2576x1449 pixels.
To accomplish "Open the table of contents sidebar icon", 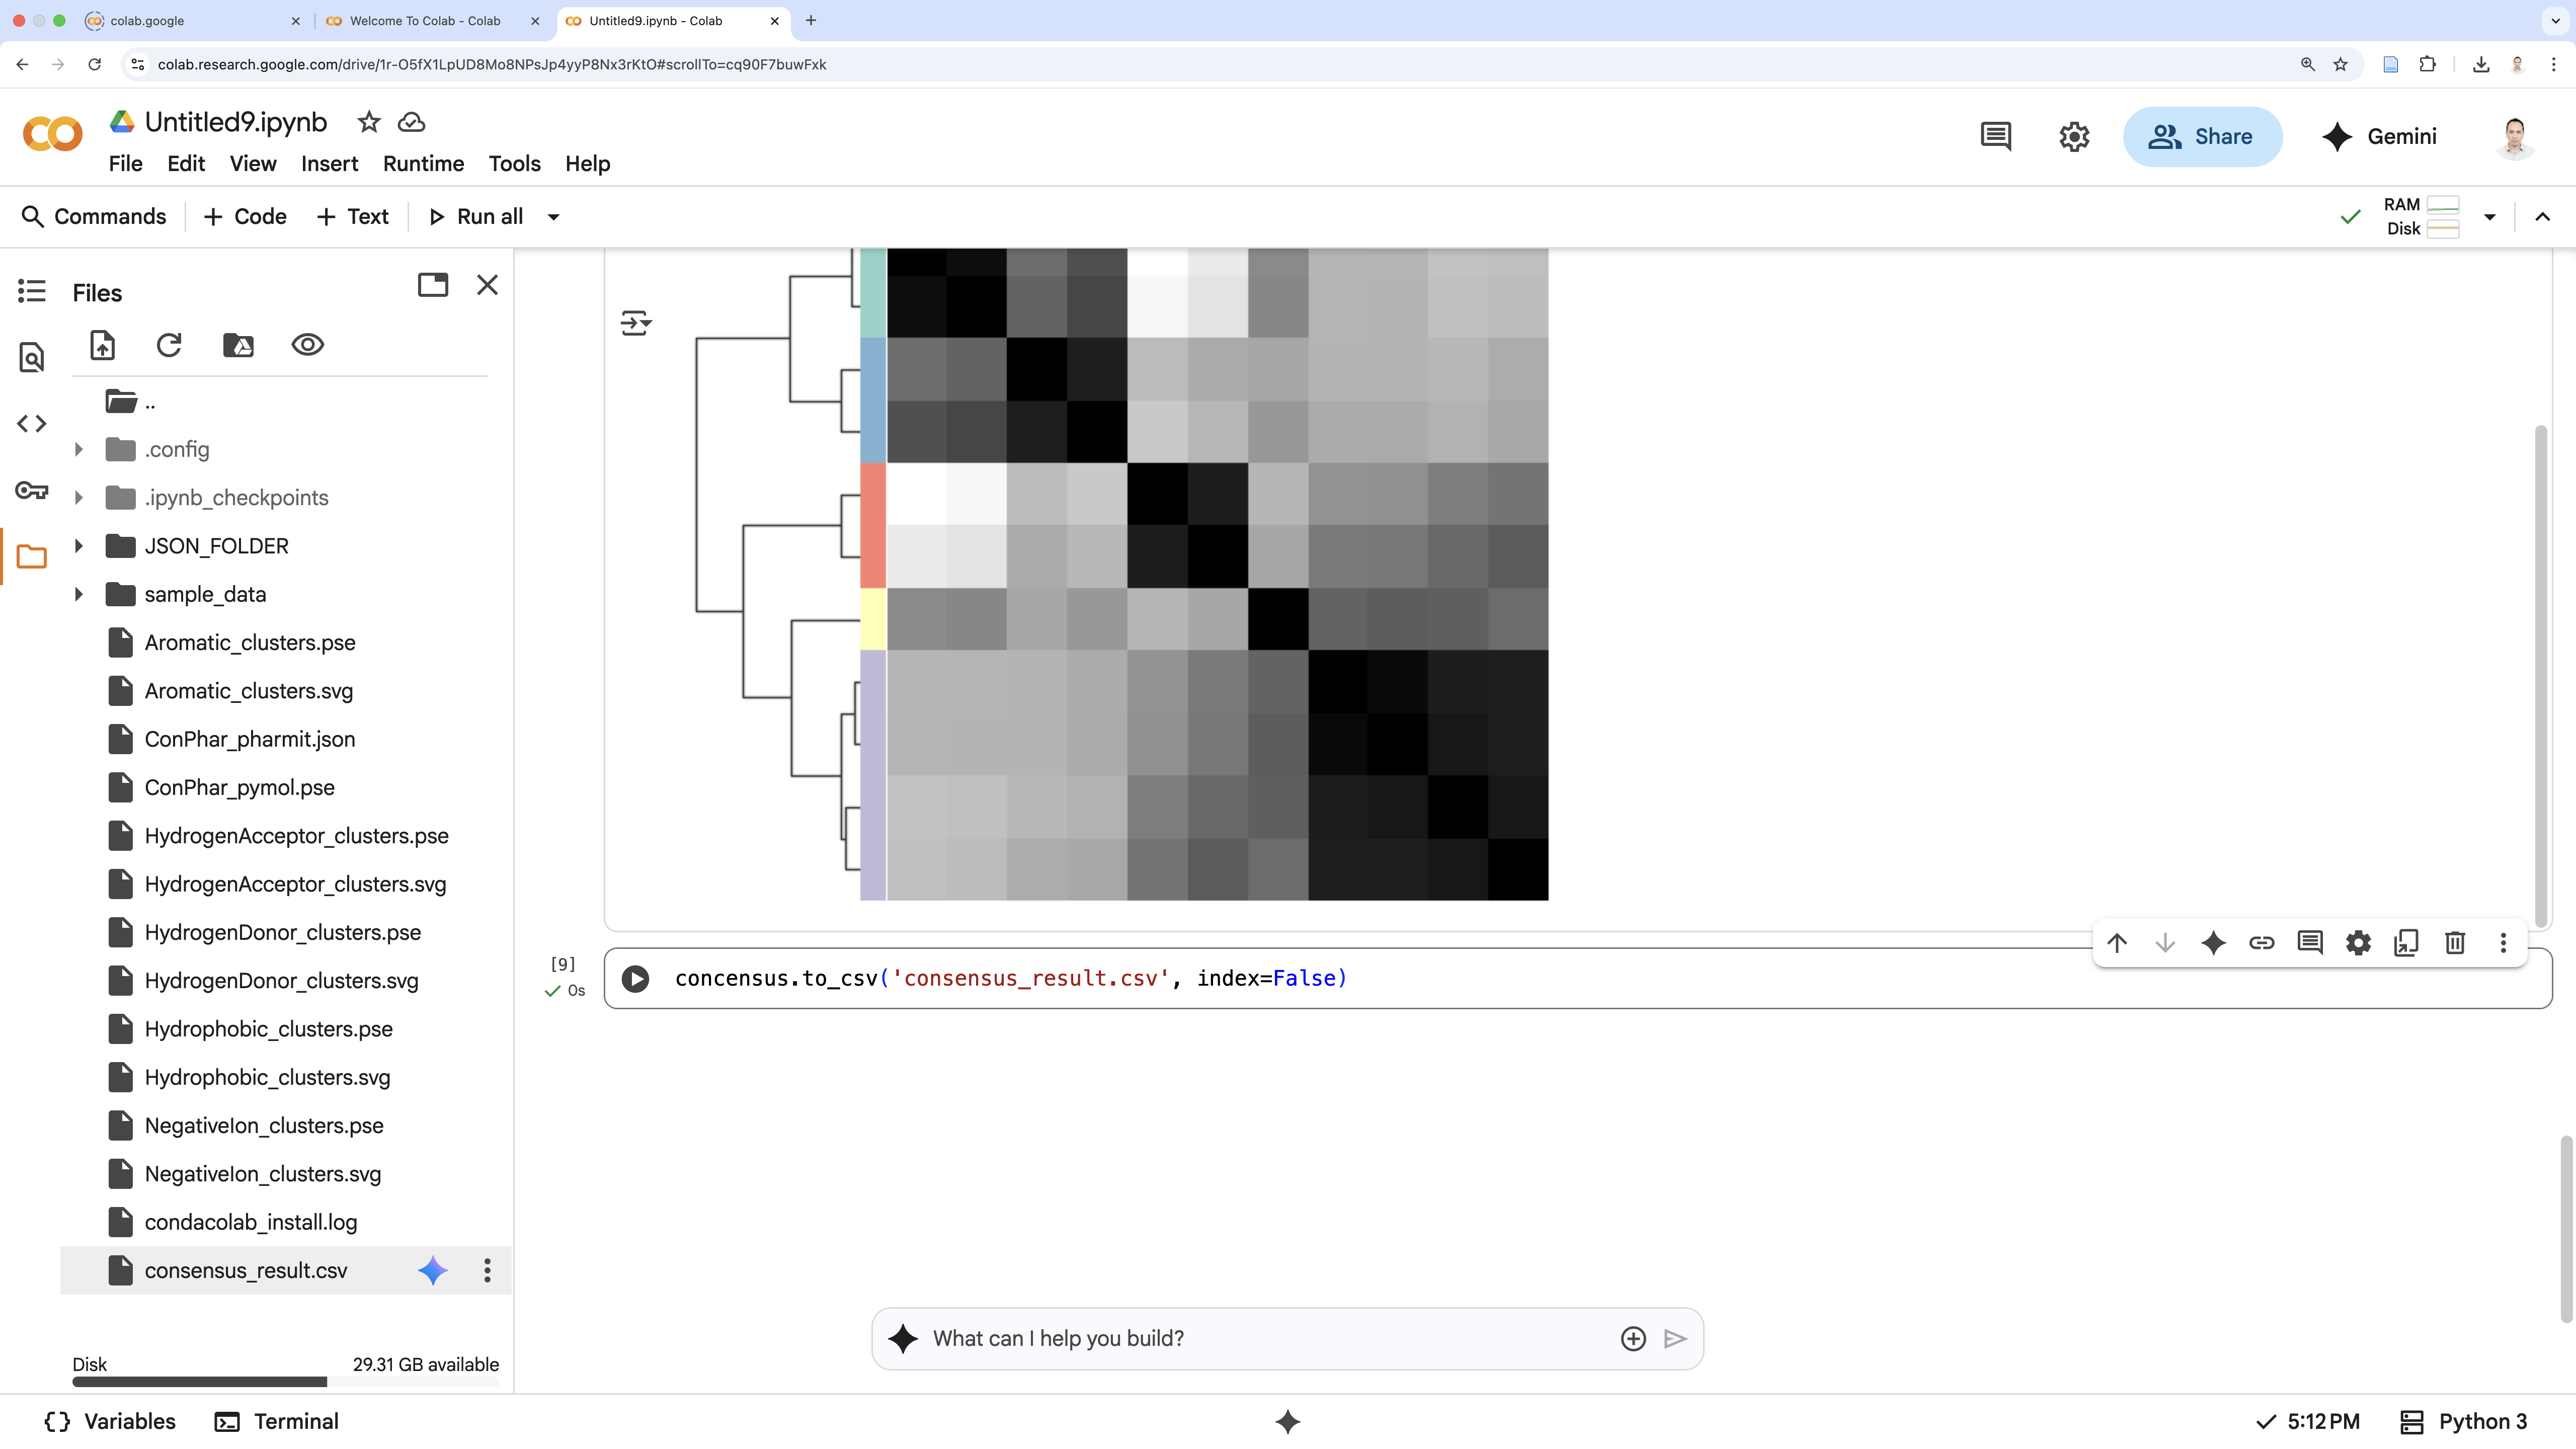I will click(32, 291).
